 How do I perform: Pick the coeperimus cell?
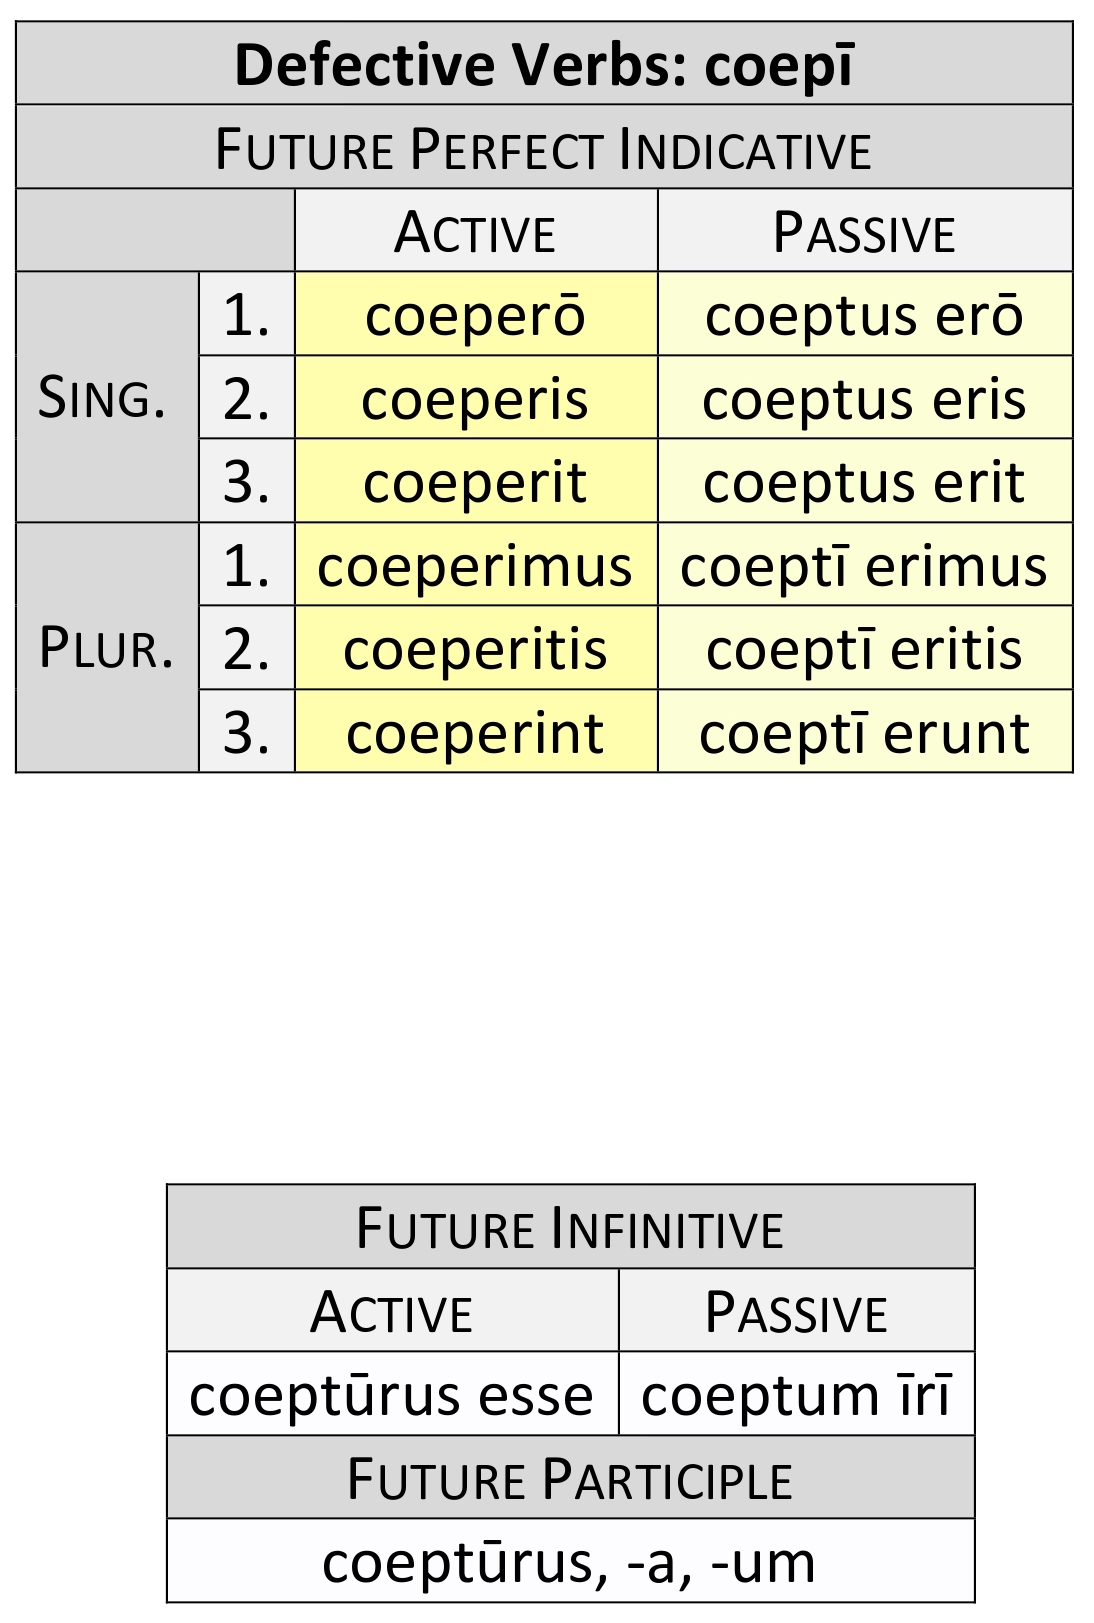point(475,566)
